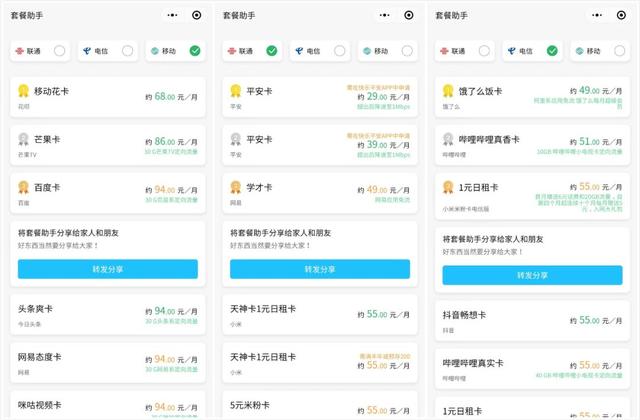The height and width of the screenshot is (420, 640).
Task: Open the 饿了么饭卡 plan card
Action: 532,97
